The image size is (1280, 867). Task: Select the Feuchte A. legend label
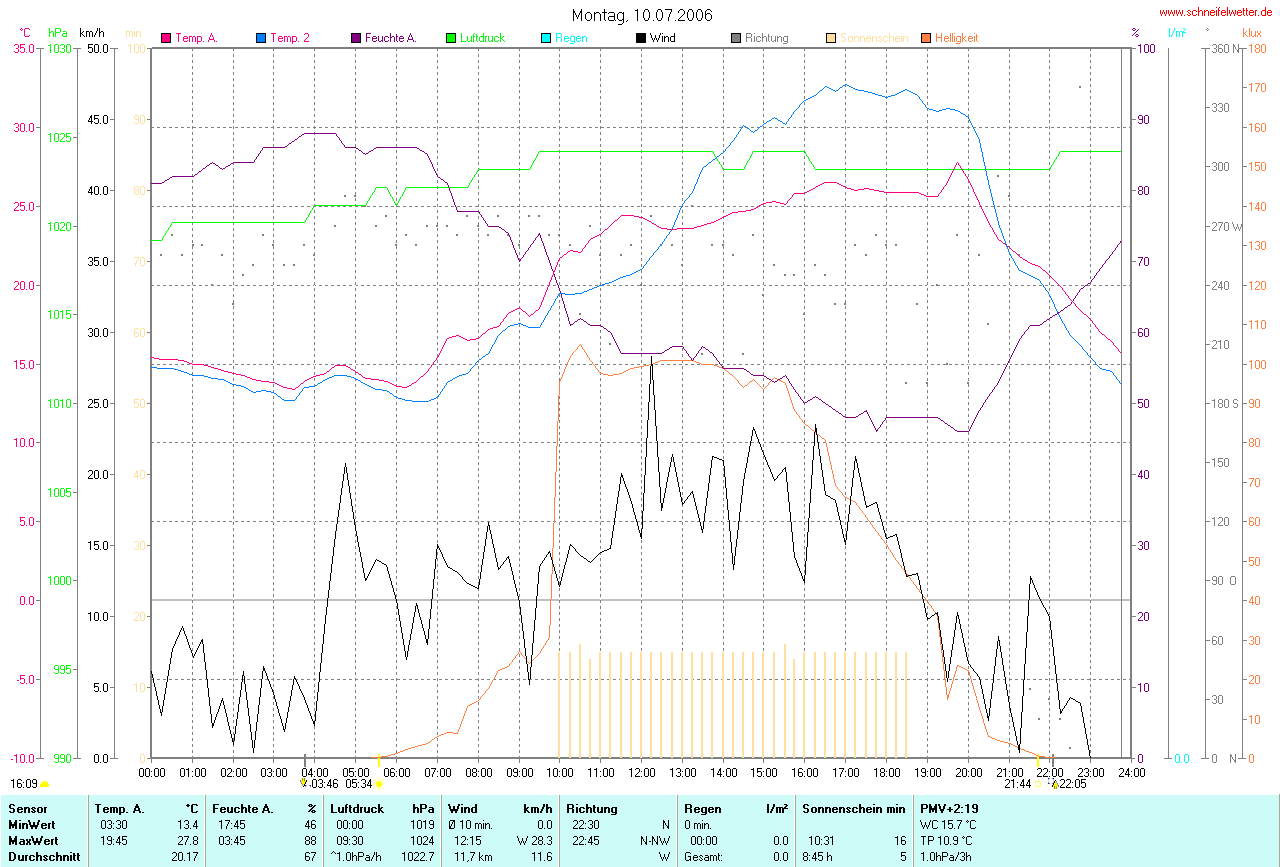(391, 38)
